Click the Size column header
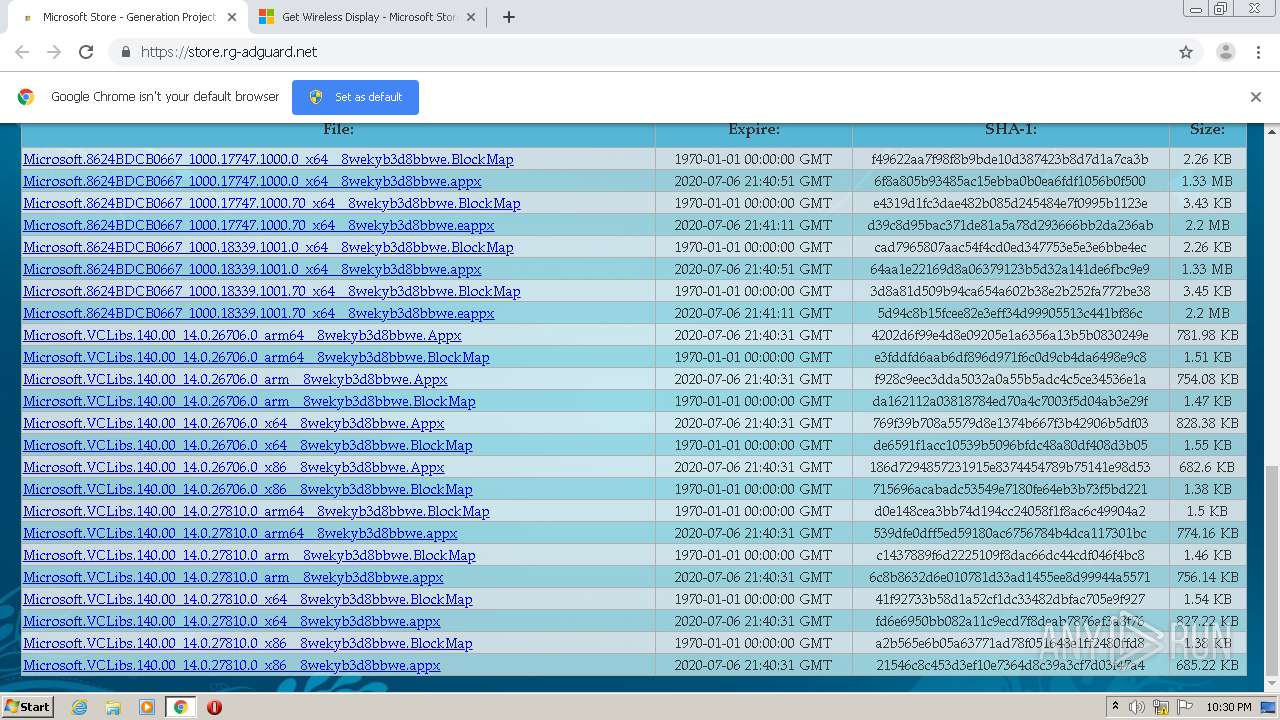 tap(1208, 130)
